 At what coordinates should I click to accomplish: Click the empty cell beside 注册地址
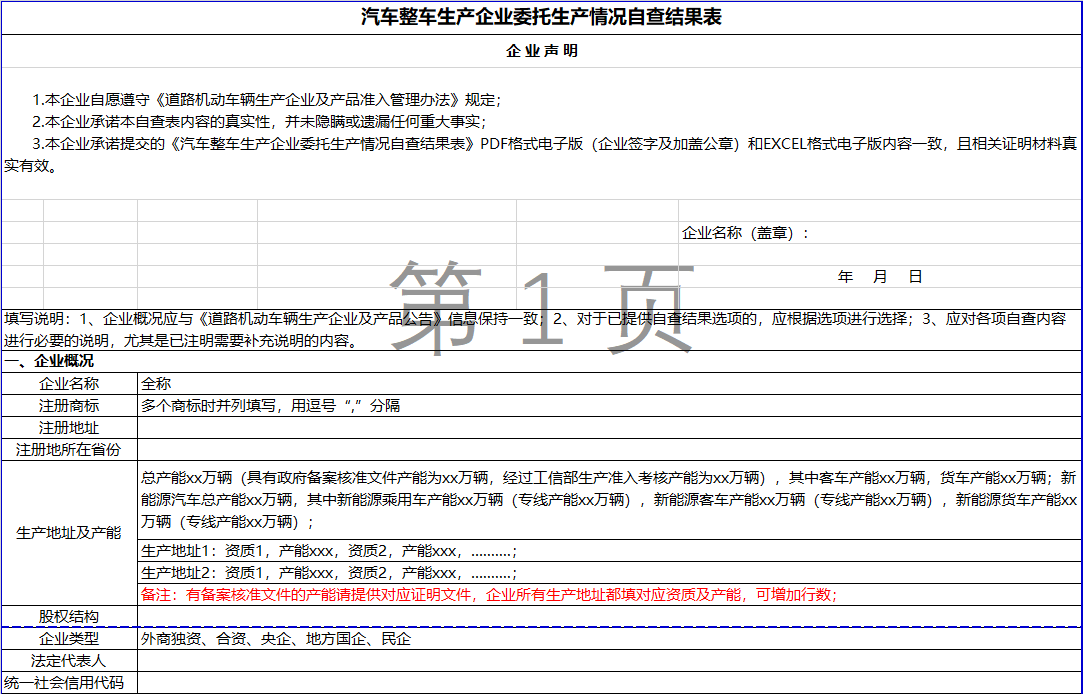[608, 428]
